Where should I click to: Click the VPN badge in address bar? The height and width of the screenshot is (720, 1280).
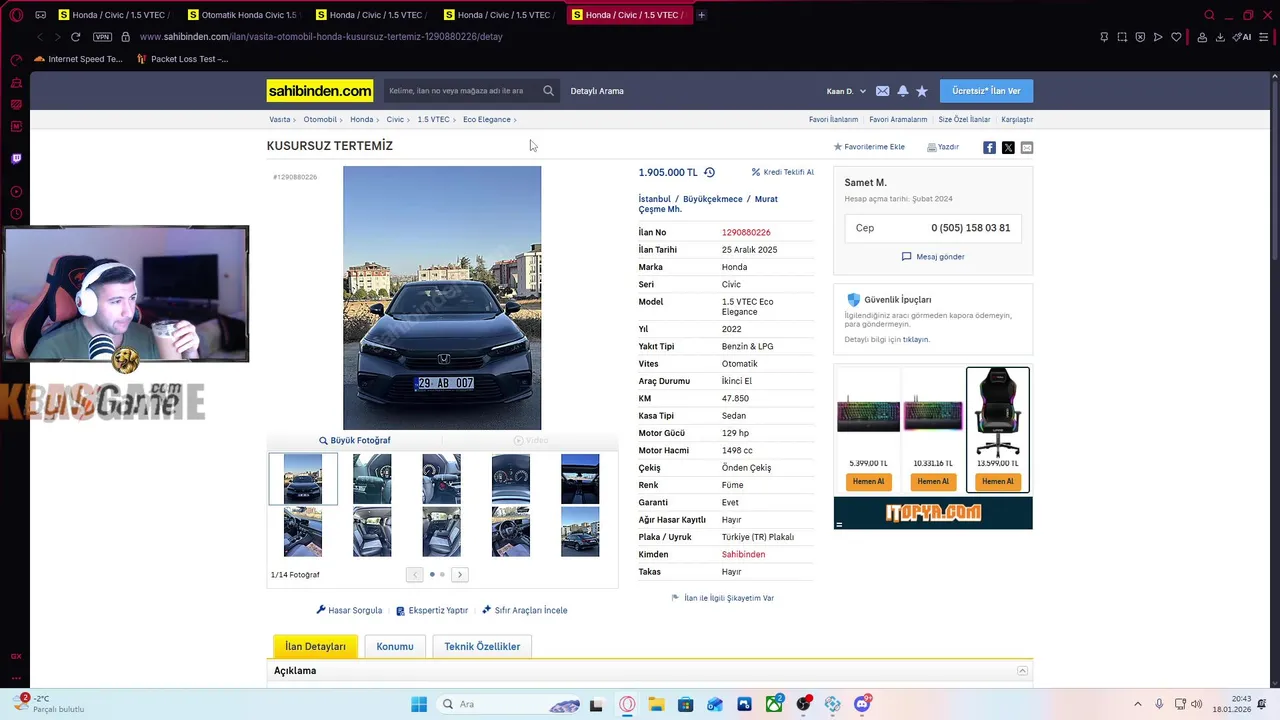pyautogui.click(x=102, y=37)
